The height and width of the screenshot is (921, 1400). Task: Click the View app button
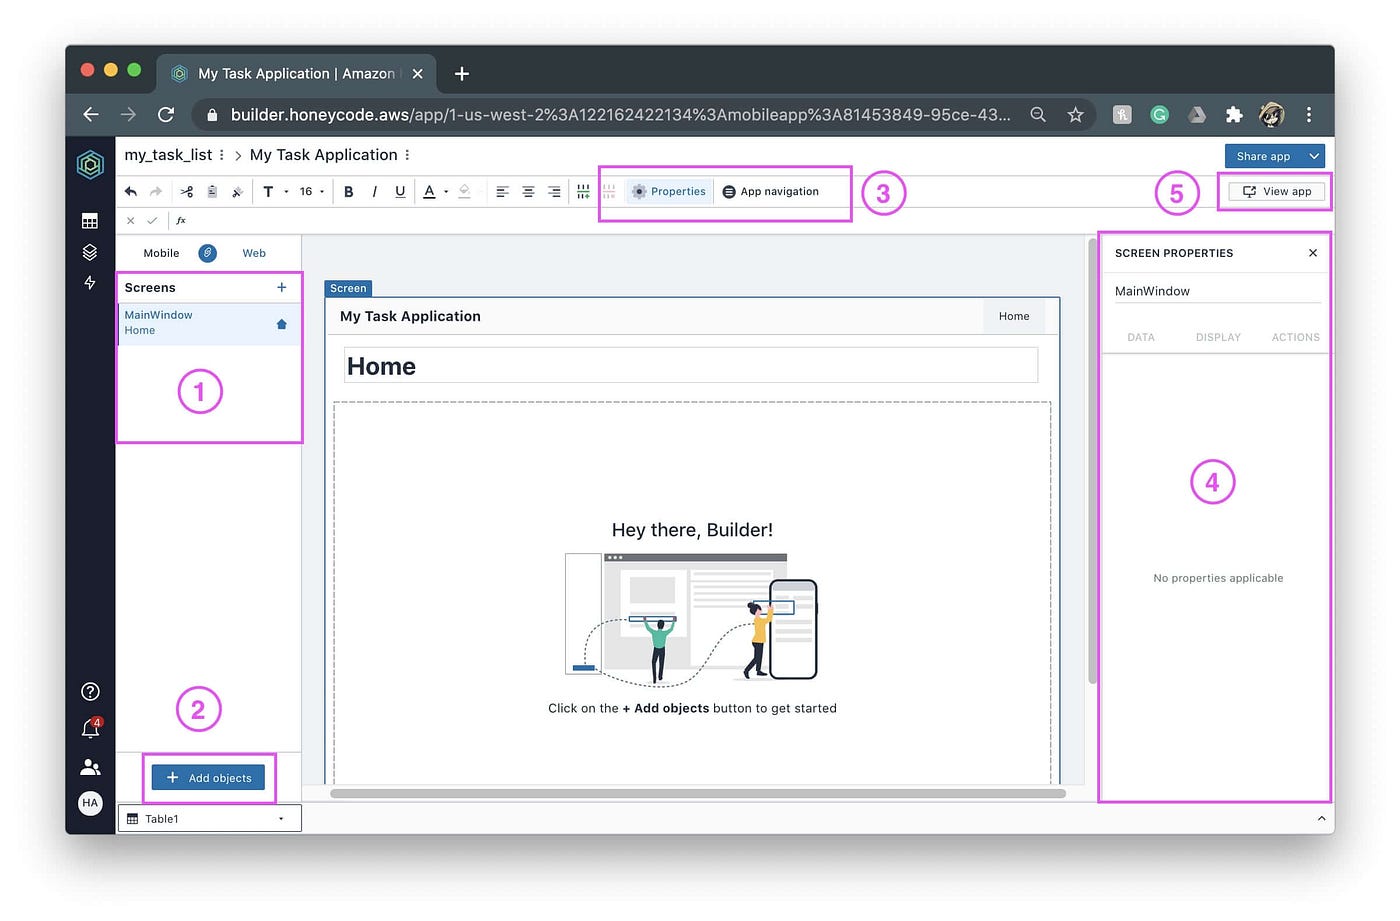[1276, 191]
